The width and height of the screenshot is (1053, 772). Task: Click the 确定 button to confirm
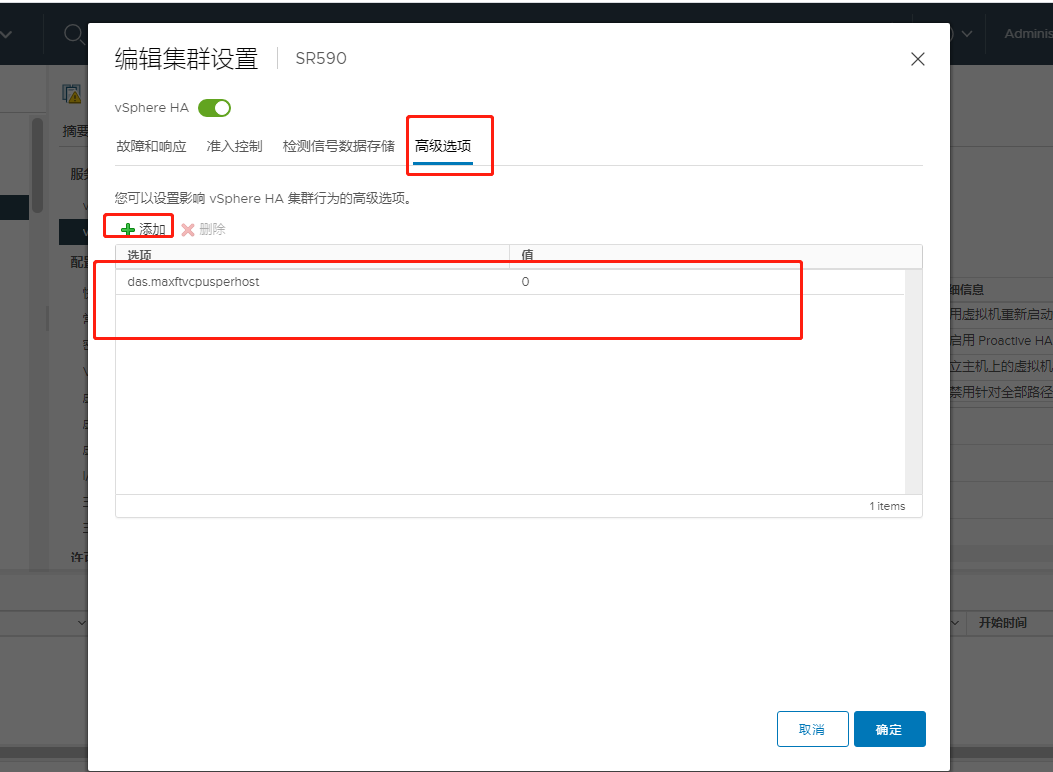[x=889, y=729]
